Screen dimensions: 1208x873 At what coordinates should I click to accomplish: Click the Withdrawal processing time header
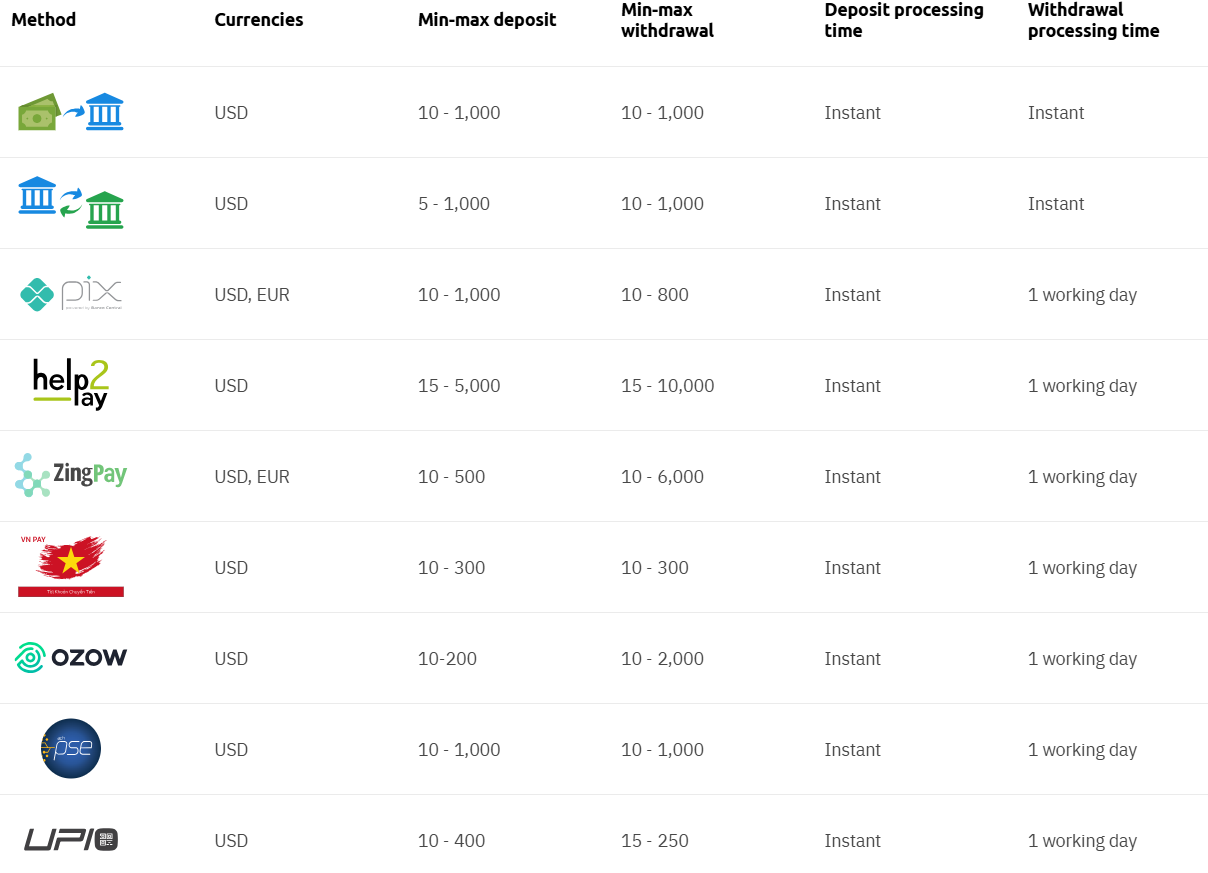click(1093, 20)
